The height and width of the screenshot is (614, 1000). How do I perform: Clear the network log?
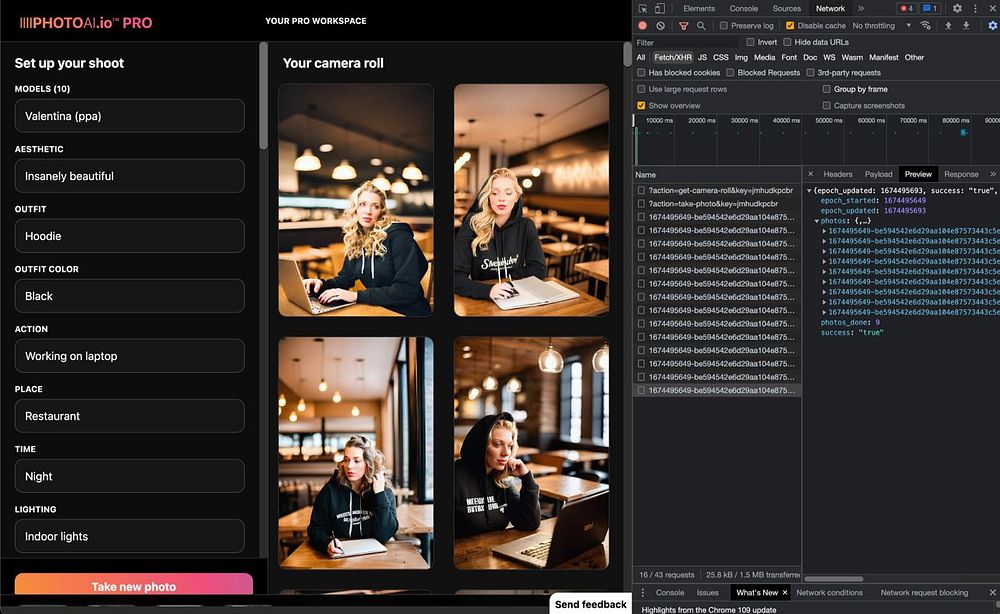661,26
